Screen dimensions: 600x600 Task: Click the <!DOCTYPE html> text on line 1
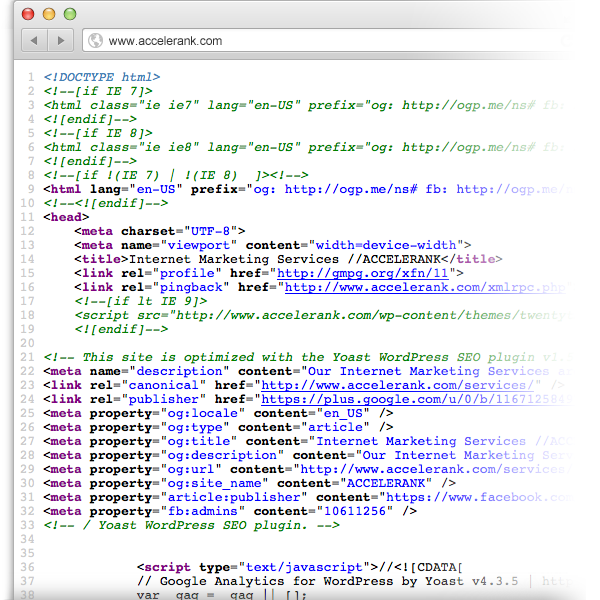tap(101, 77)
